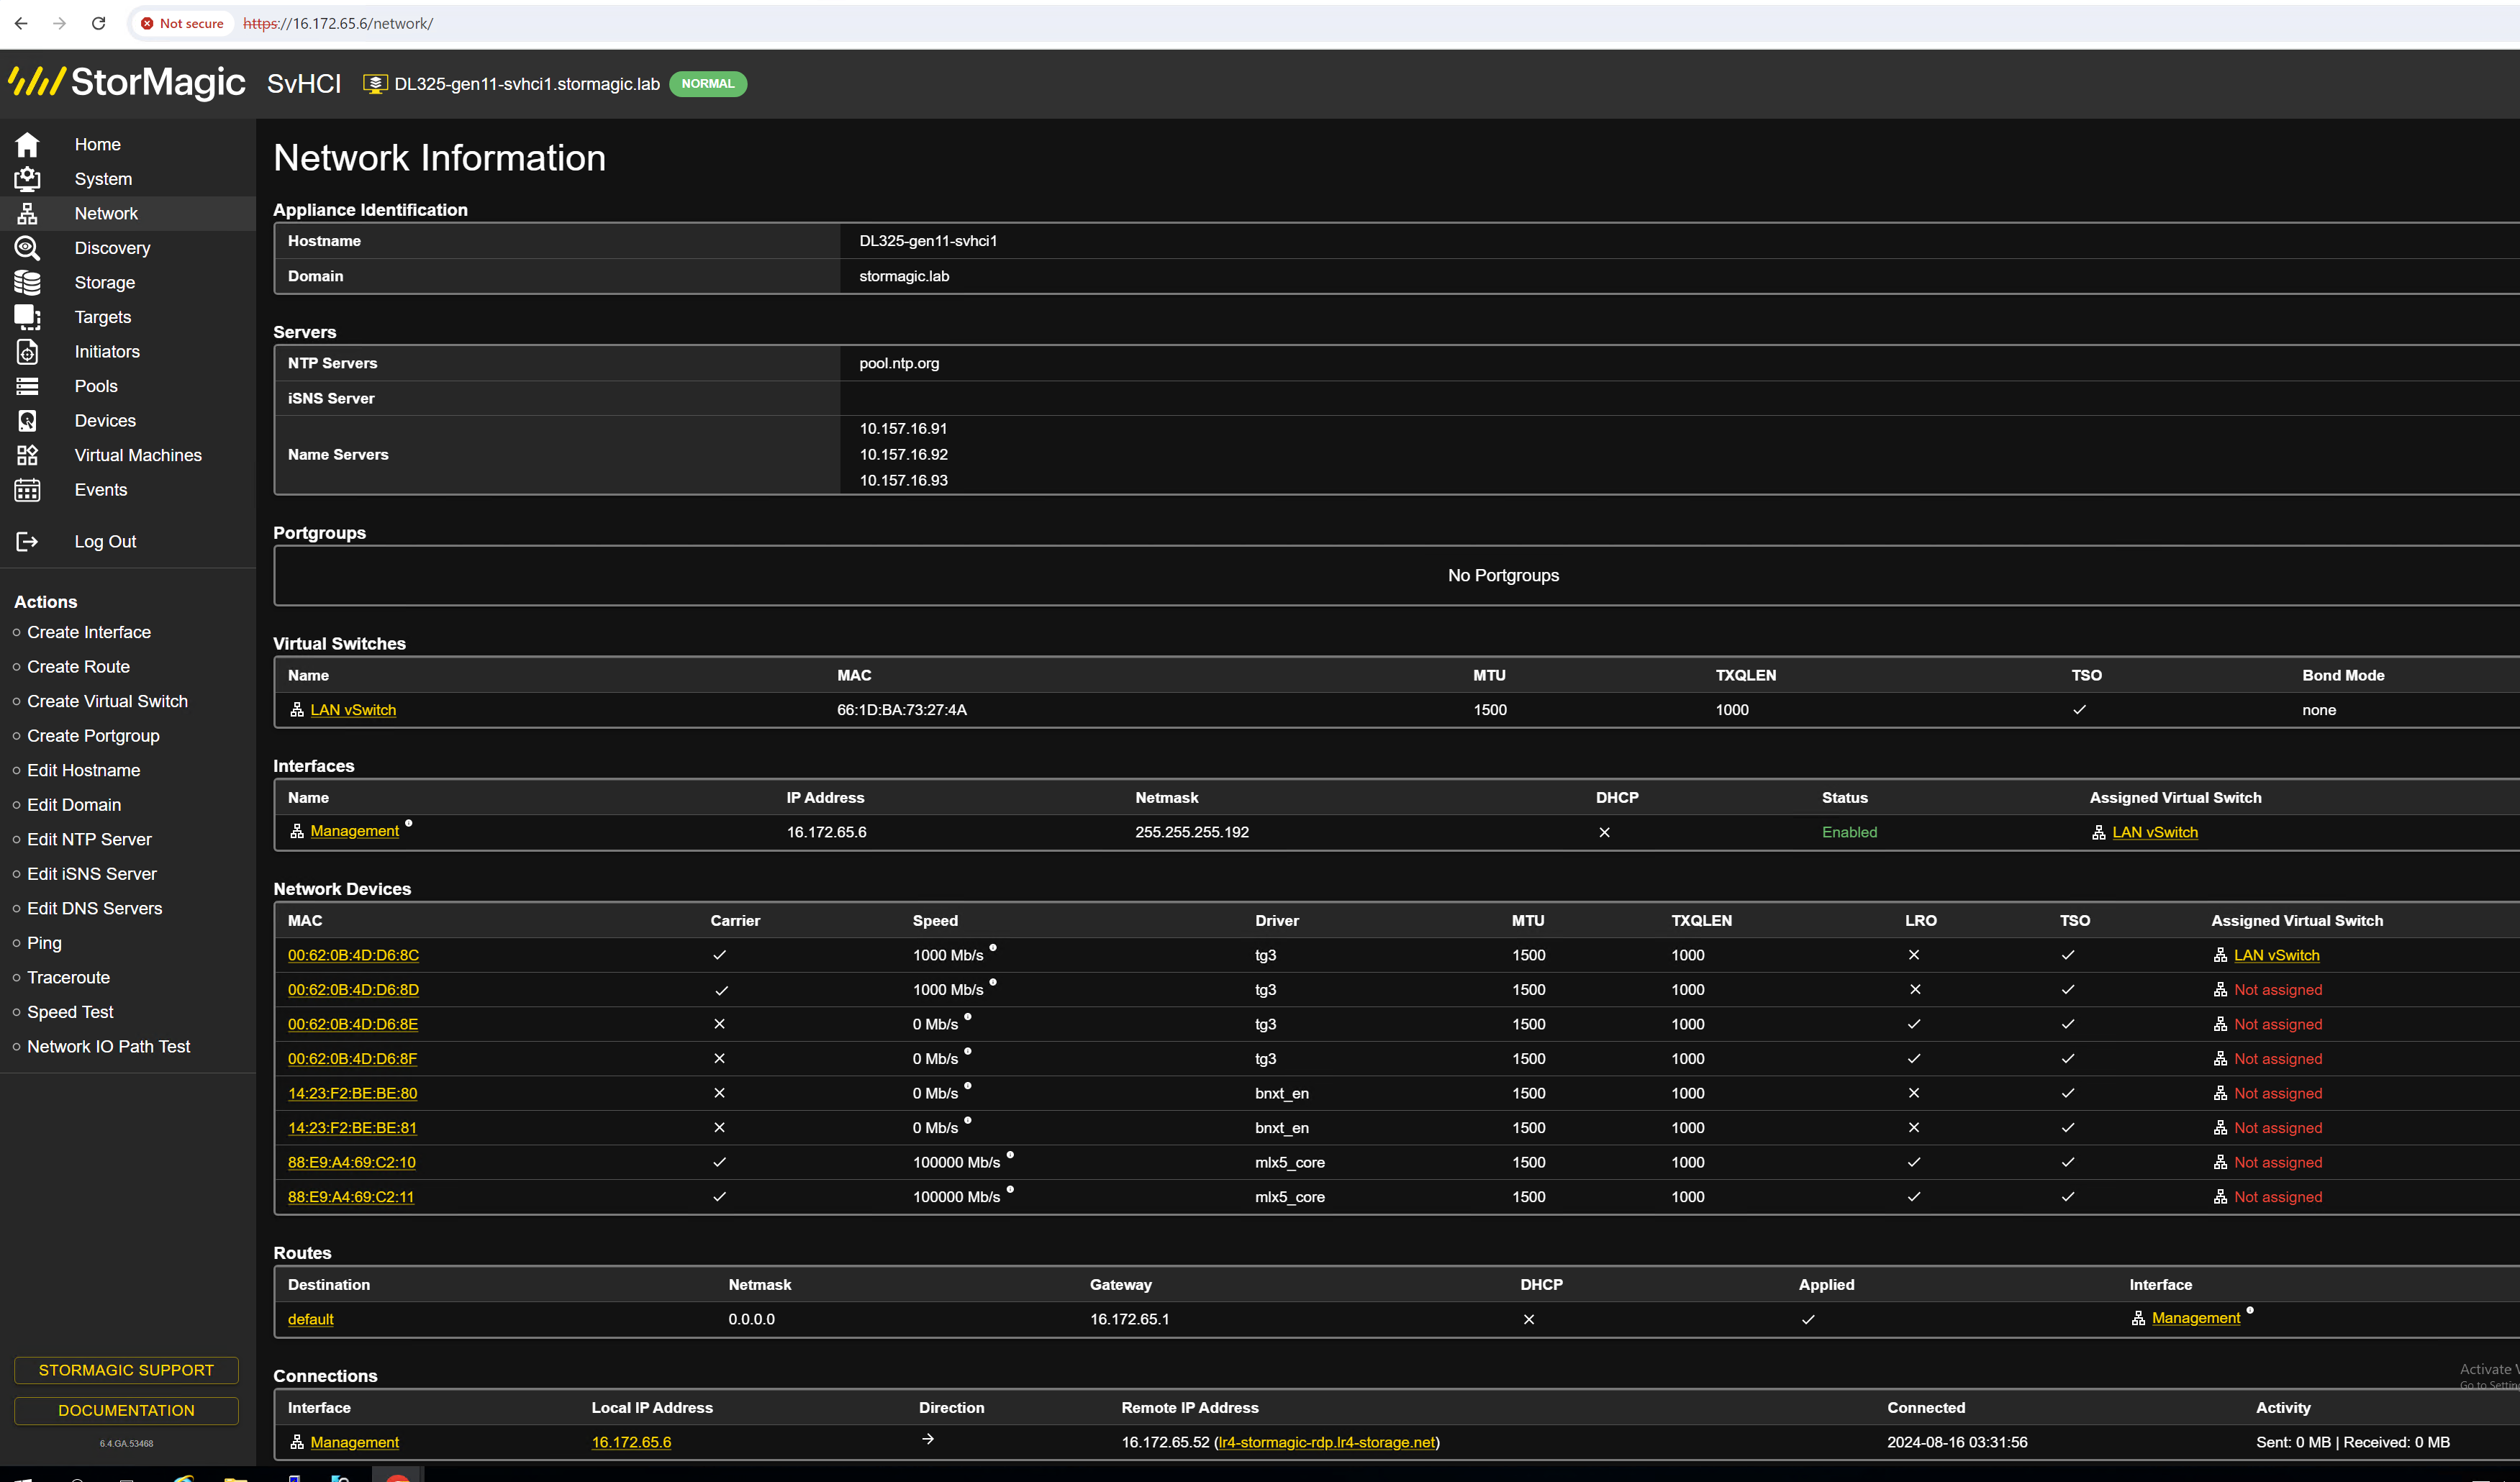Open the LAN vSwitch link in Virtual Switches
The width and height of the screenshot is (2520, 1482).
353,709
